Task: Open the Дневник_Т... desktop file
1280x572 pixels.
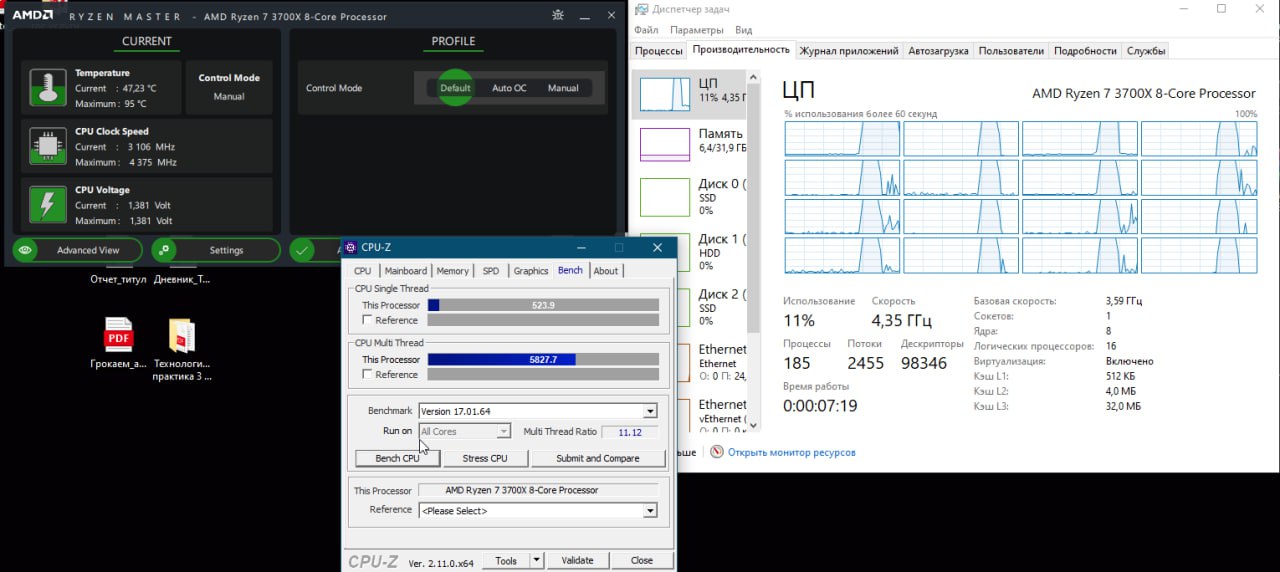Action: coord(182,279)
